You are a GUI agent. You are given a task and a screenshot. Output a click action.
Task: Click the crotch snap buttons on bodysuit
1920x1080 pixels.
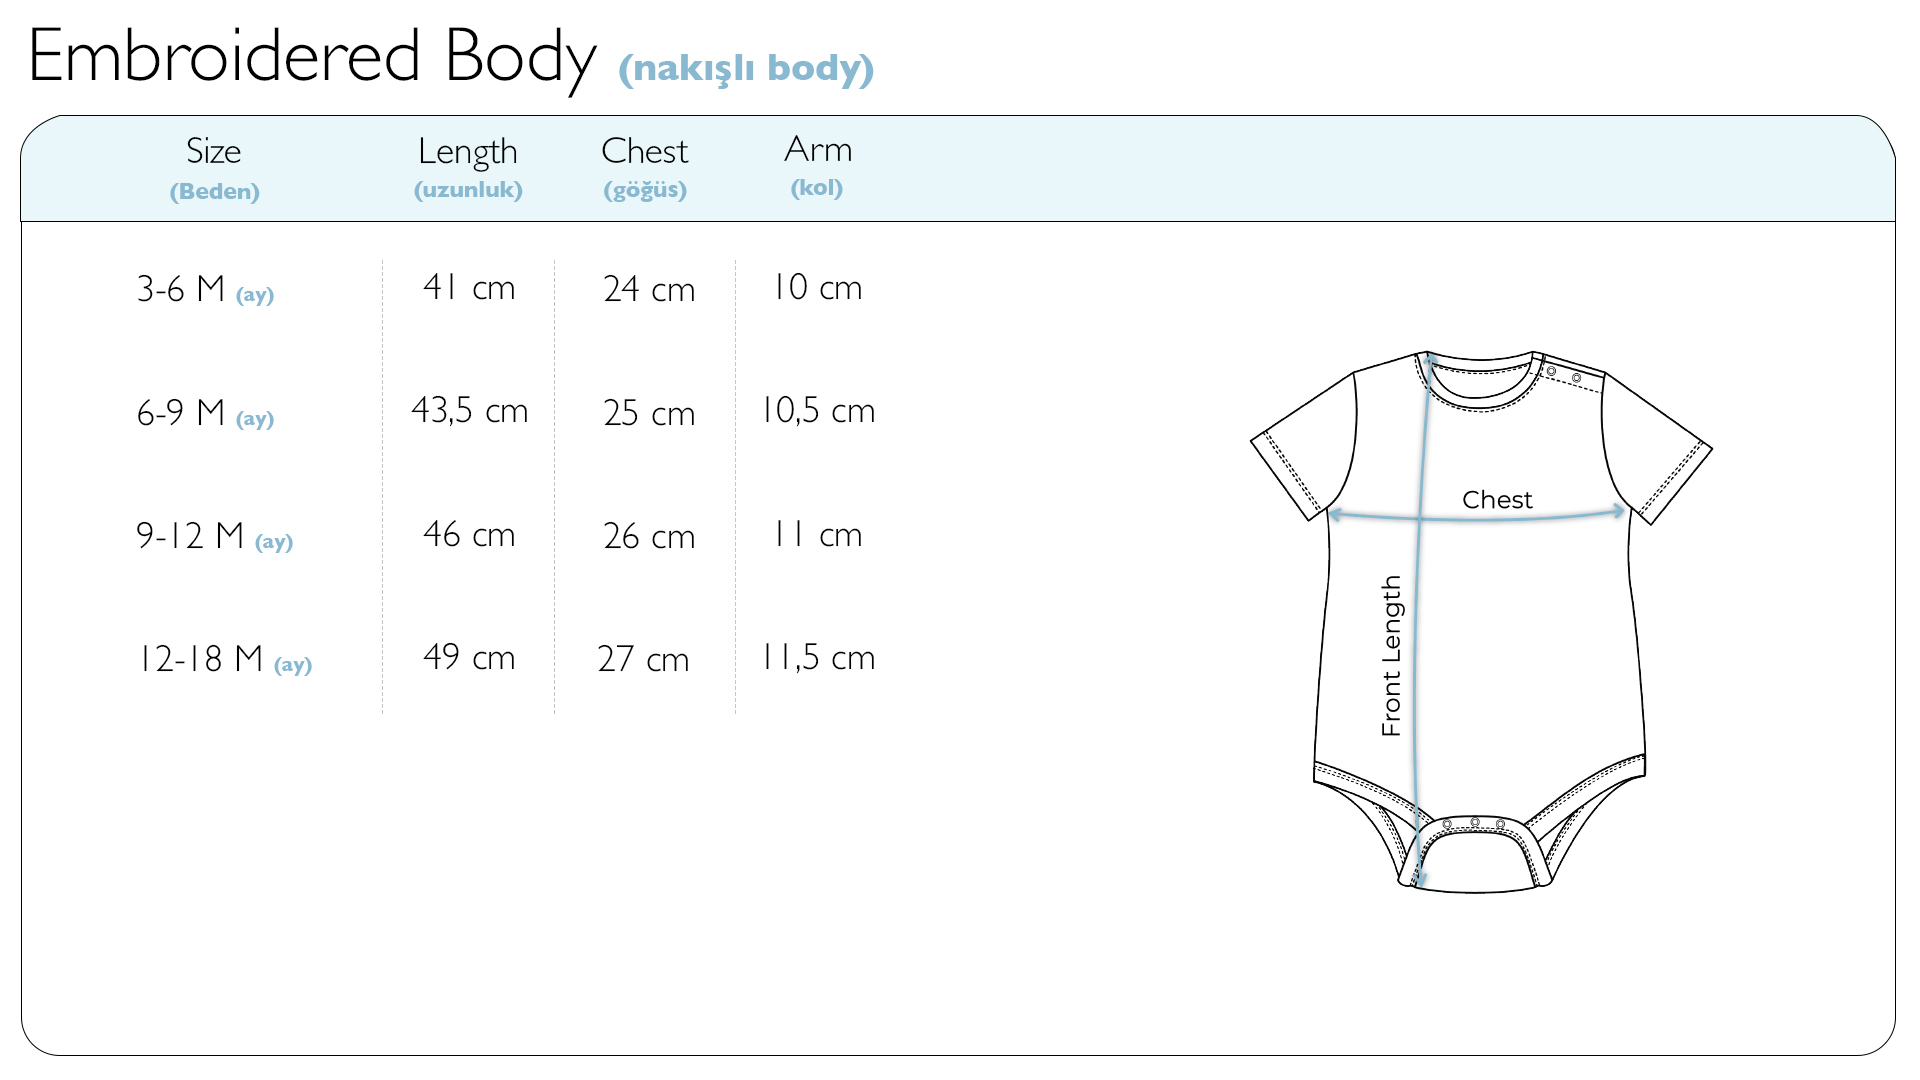coord(1474,823)
